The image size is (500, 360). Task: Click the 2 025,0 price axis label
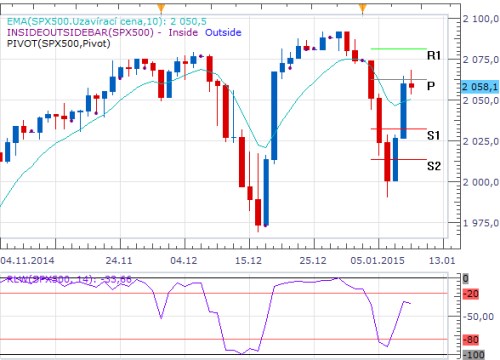tap(481, 141)
